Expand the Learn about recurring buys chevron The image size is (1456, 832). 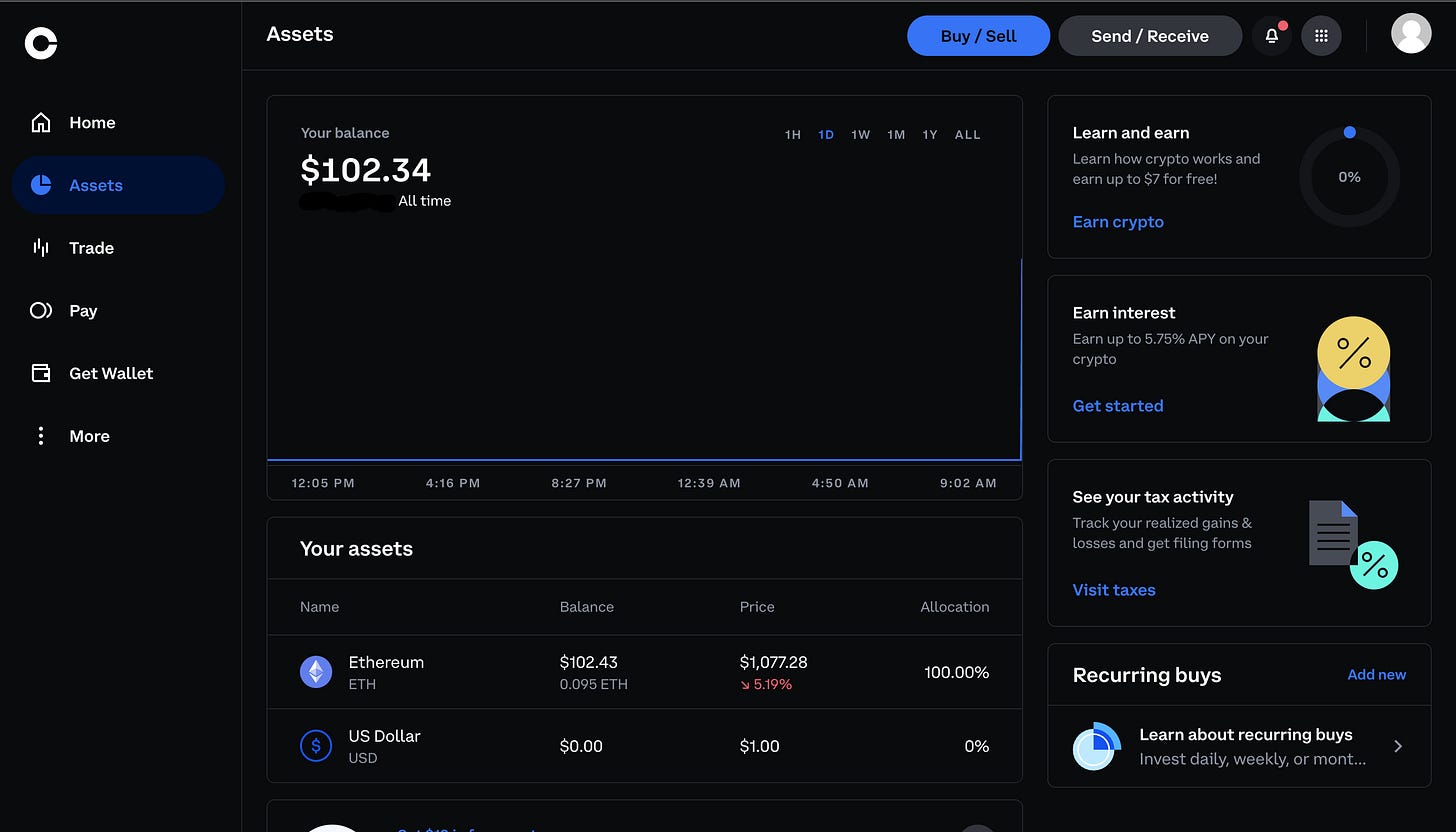(x=1398, y=746)
